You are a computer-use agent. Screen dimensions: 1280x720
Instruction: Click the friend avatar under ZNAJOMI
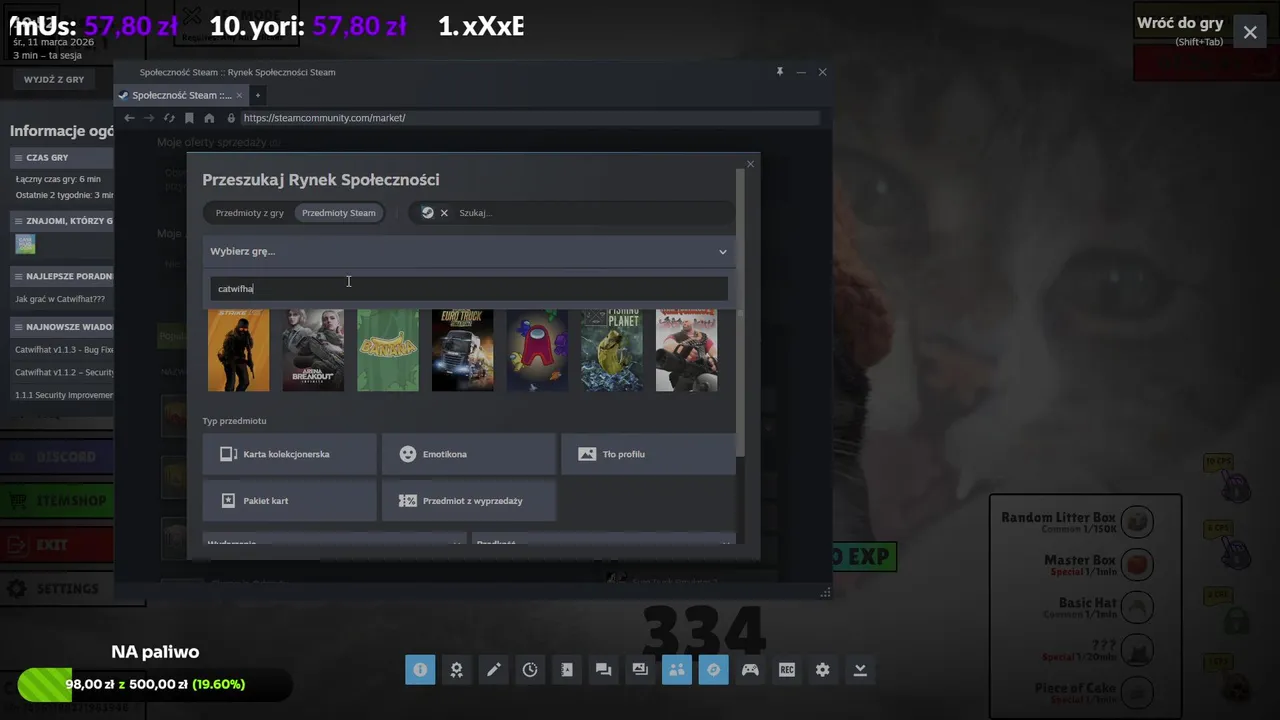click(x=25, y=244)
